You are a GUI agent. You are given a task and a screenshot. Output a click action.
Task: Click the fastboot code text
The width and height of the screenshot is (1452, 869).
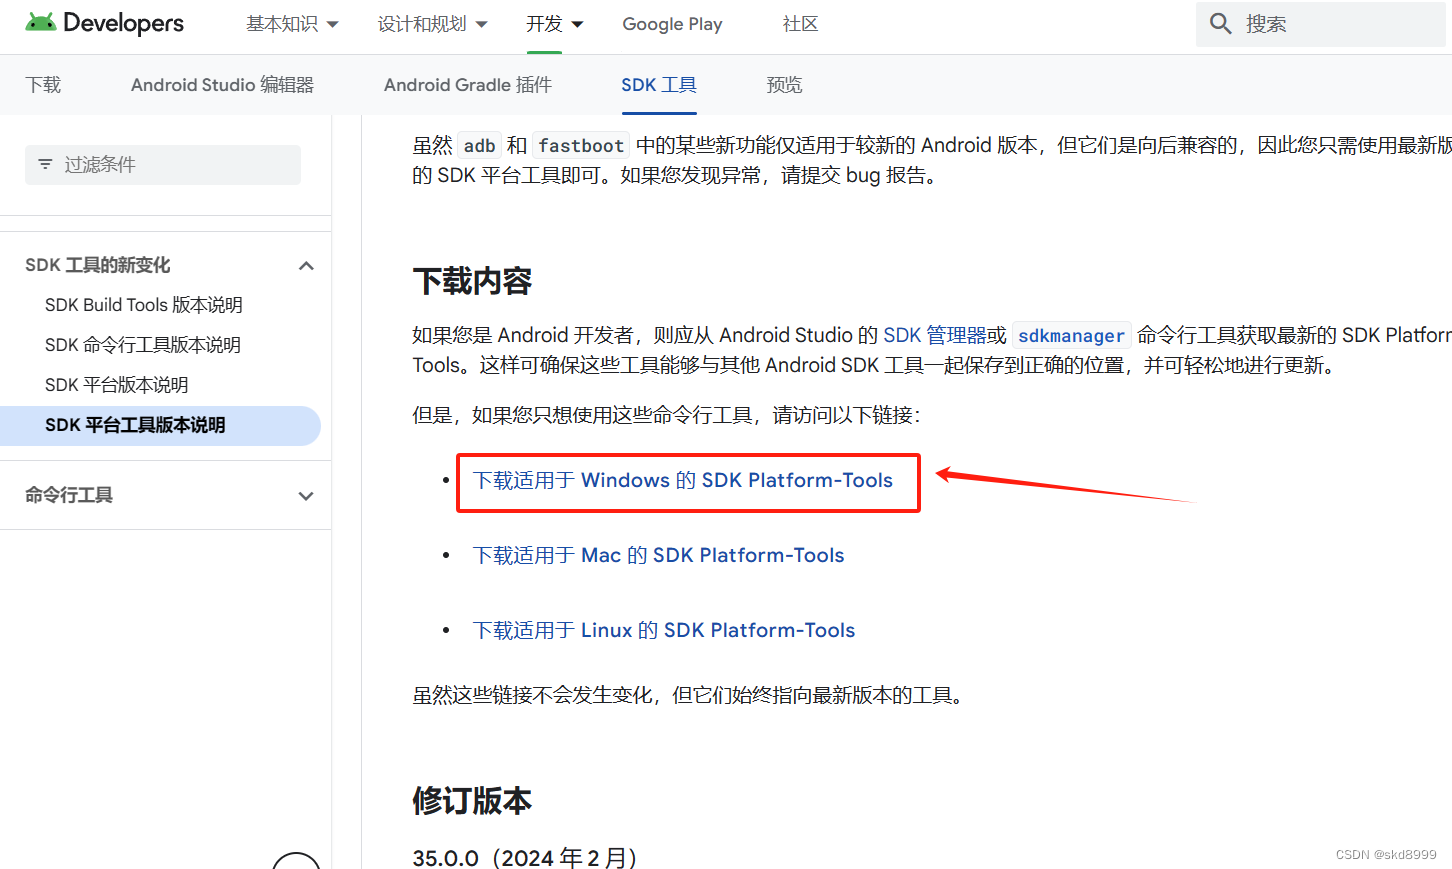pos(581,146)
